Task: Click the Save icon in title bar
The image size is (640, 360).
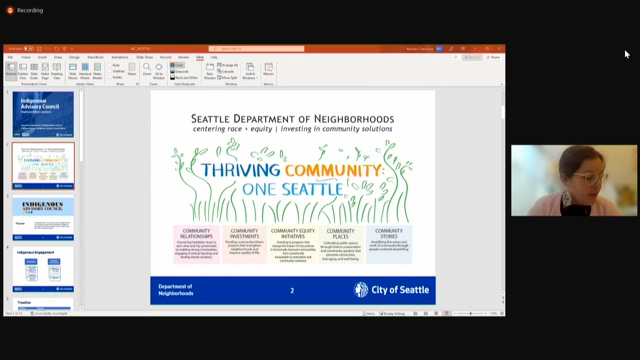Action: pos(39,49)
